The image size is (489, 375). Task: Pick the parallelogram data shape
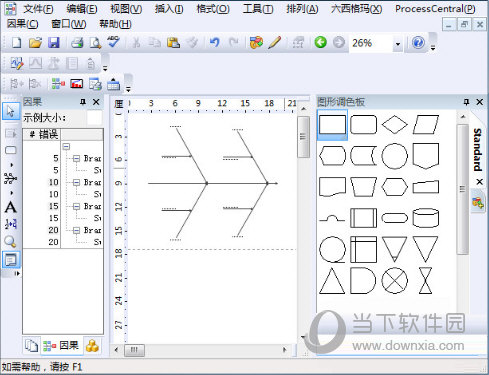426,125
